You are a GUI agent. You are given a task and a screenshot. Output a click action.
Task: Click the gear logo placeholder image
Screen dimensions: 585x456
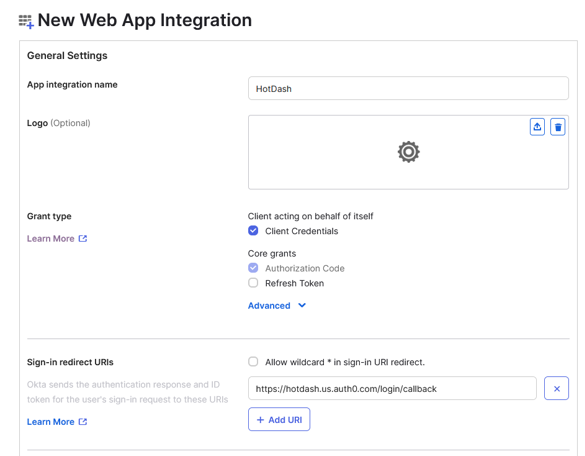click(409, 152)
